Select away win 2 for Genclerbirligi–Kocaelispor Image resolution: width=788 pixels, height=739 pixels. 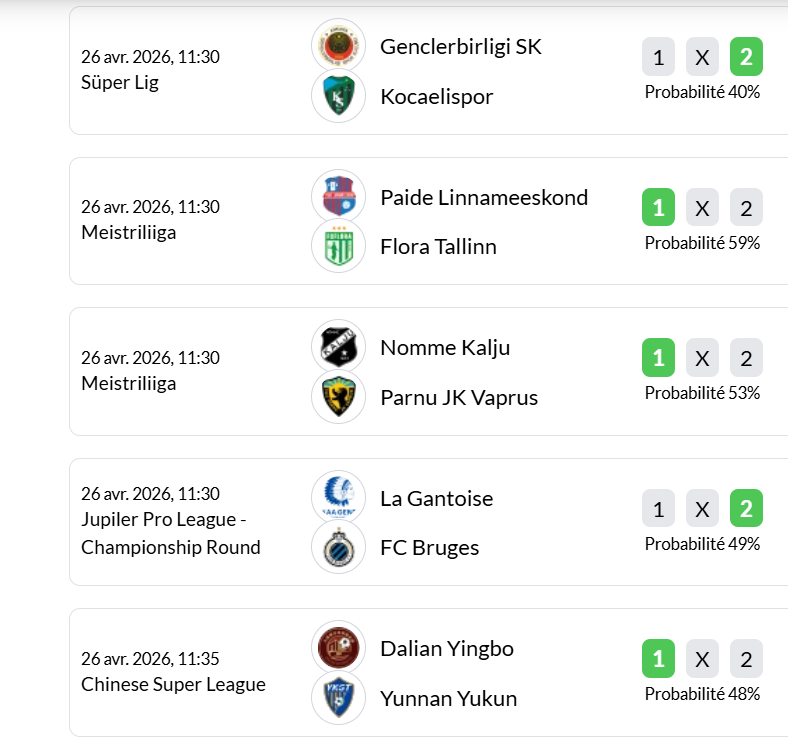pos(746,57)
